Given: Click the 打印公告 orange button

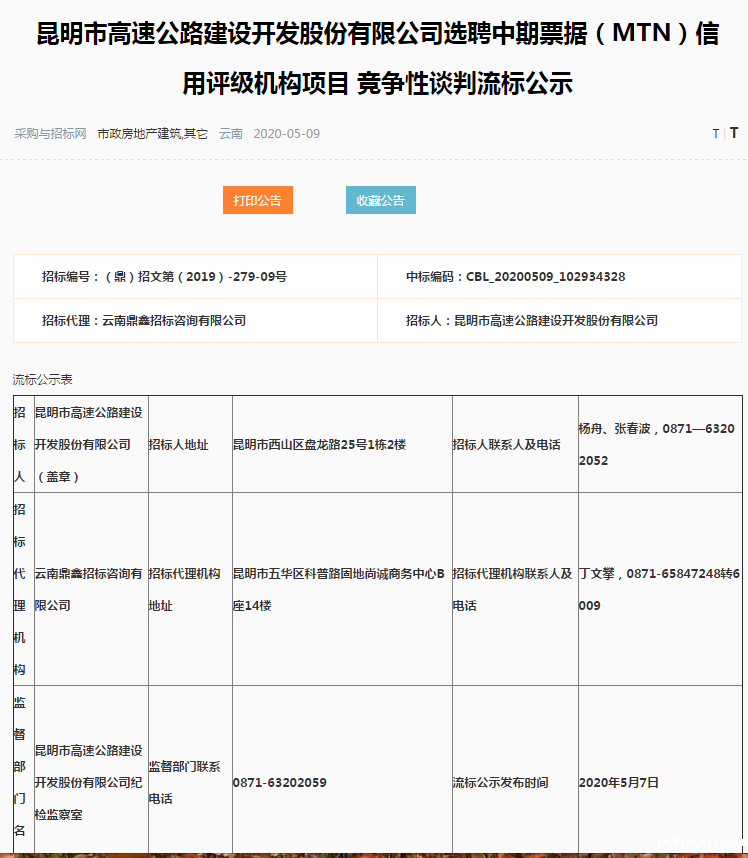Looking at the screenshot, I should coord(258,200).
